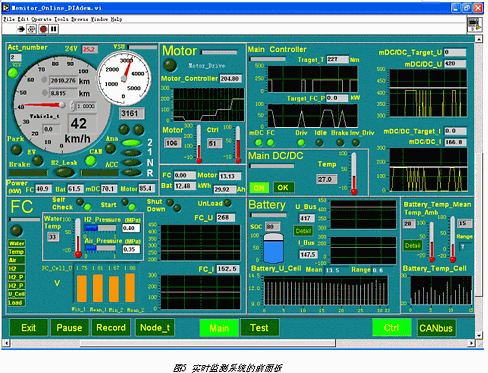Click the Run arrow toolbar icon

pos(21,29)
